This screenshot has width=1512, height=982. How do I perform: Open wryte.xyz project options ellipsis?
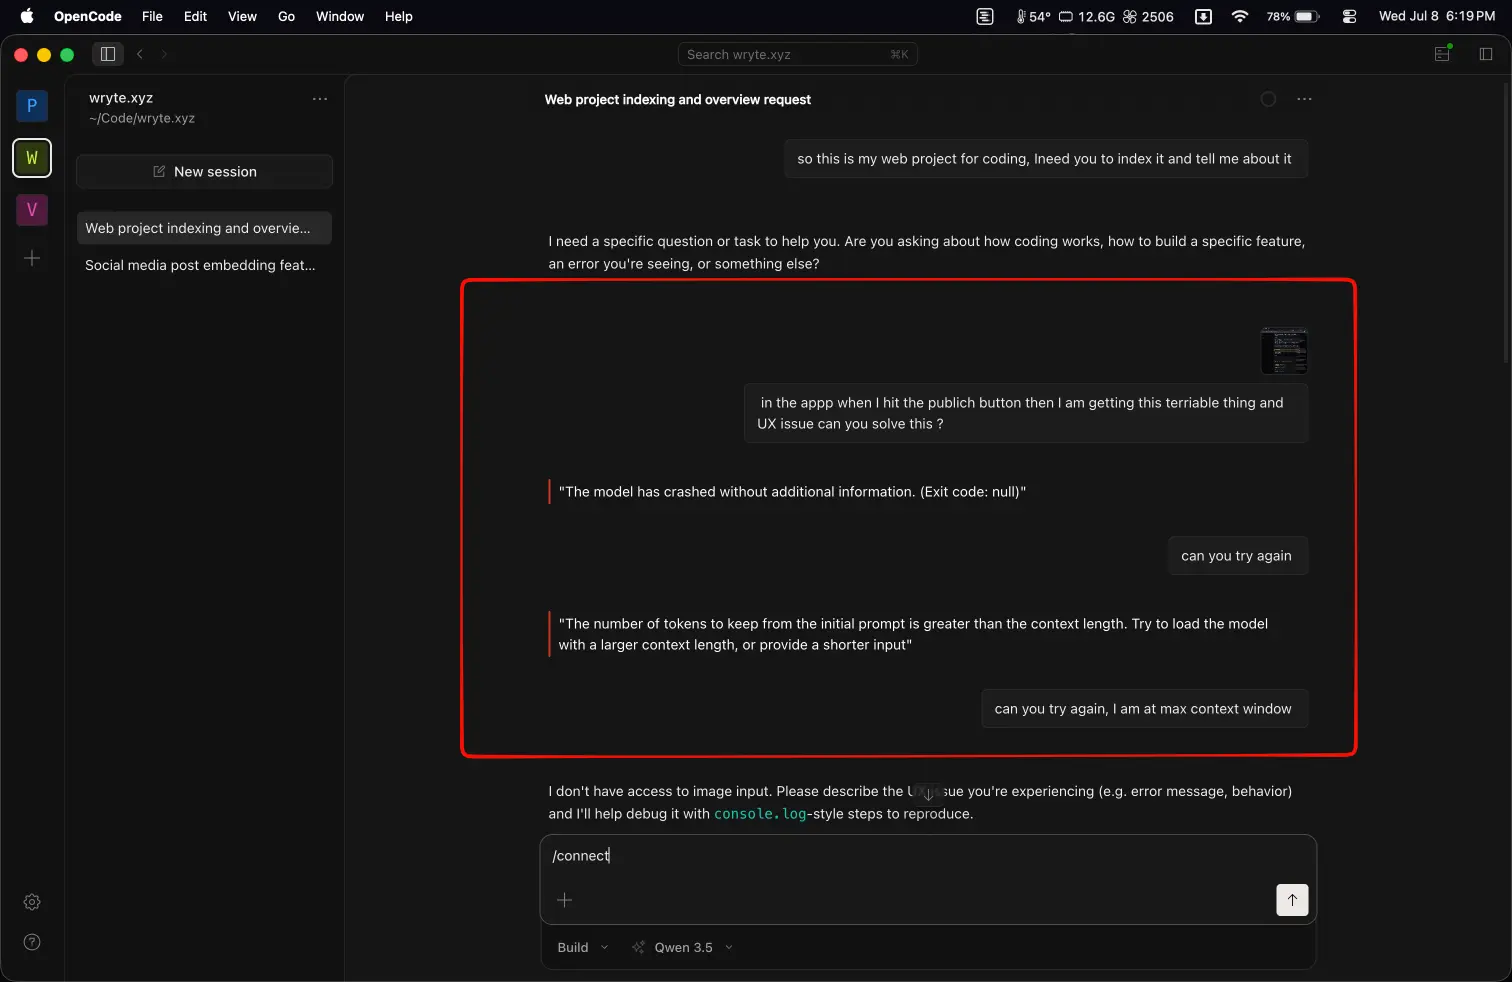[x=320, y=99]
